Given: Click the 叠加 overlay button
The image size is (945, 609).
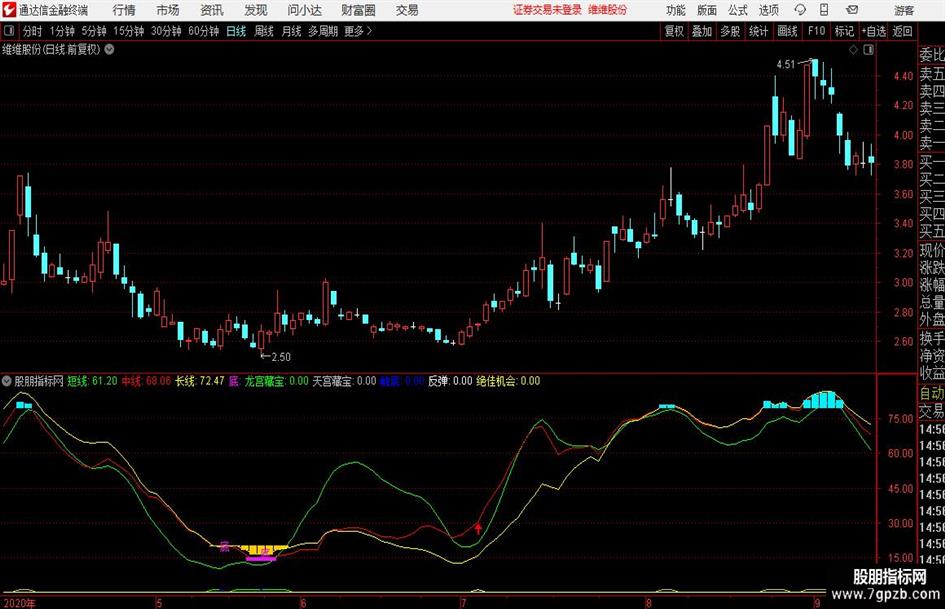Looking at the screenshot, I should tap(702, 31).
